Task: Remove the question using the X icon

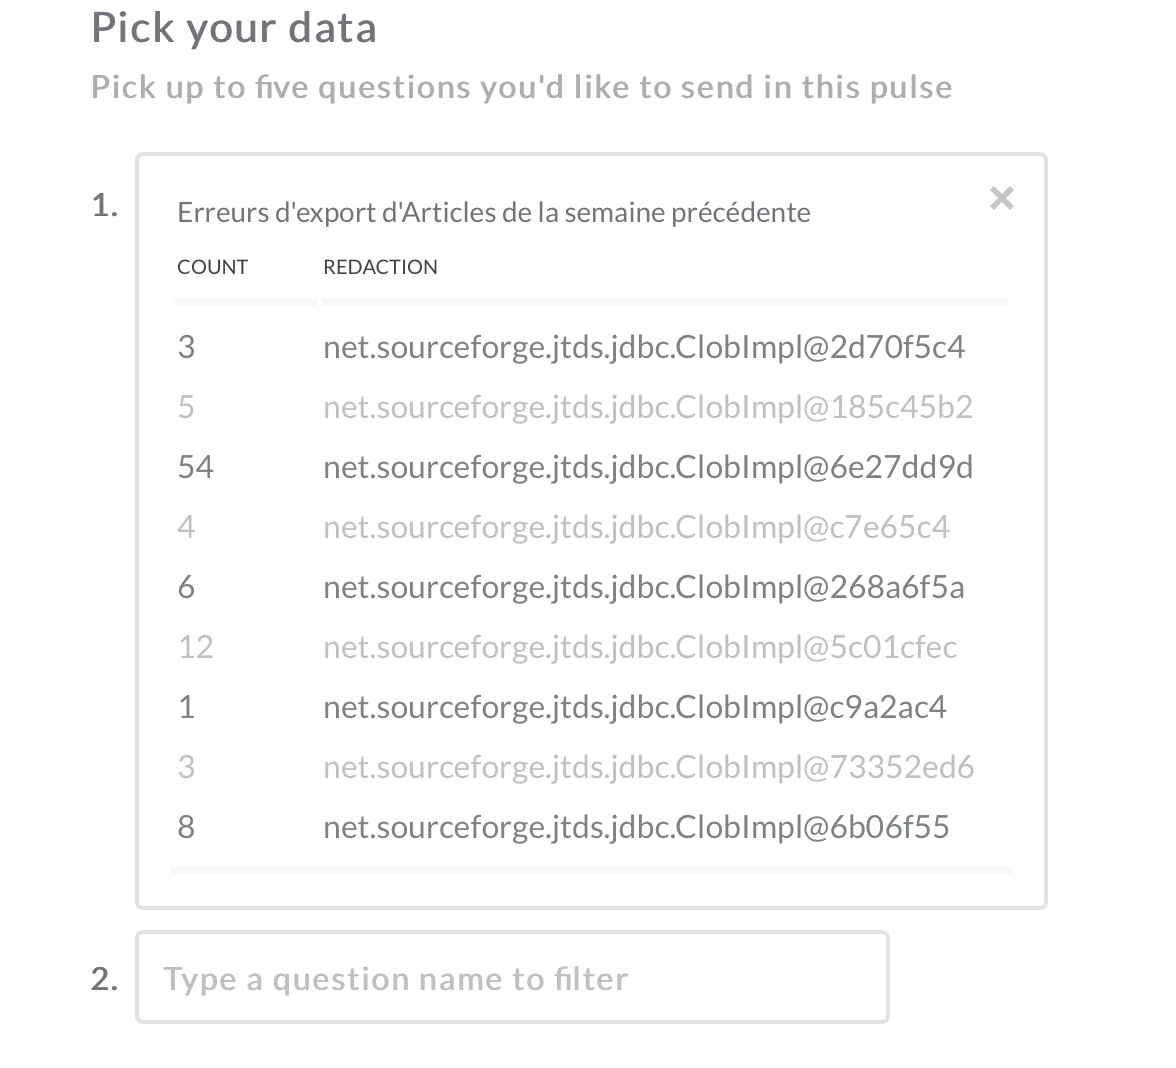Action: [1001, 198]
